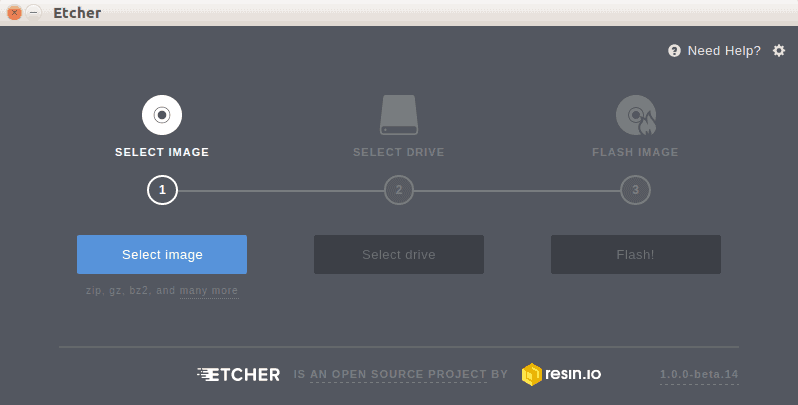Click the white disc Select Image icon
The image size is (798, 405).
[162, 115]
